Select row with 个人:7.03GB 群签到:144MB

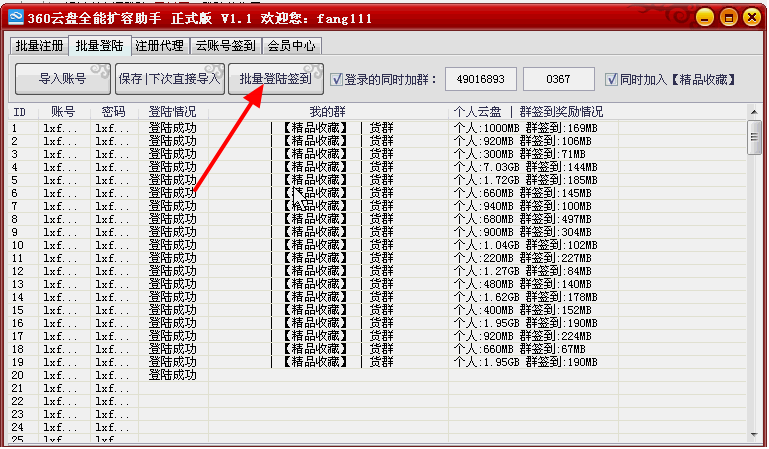[378, 167]
